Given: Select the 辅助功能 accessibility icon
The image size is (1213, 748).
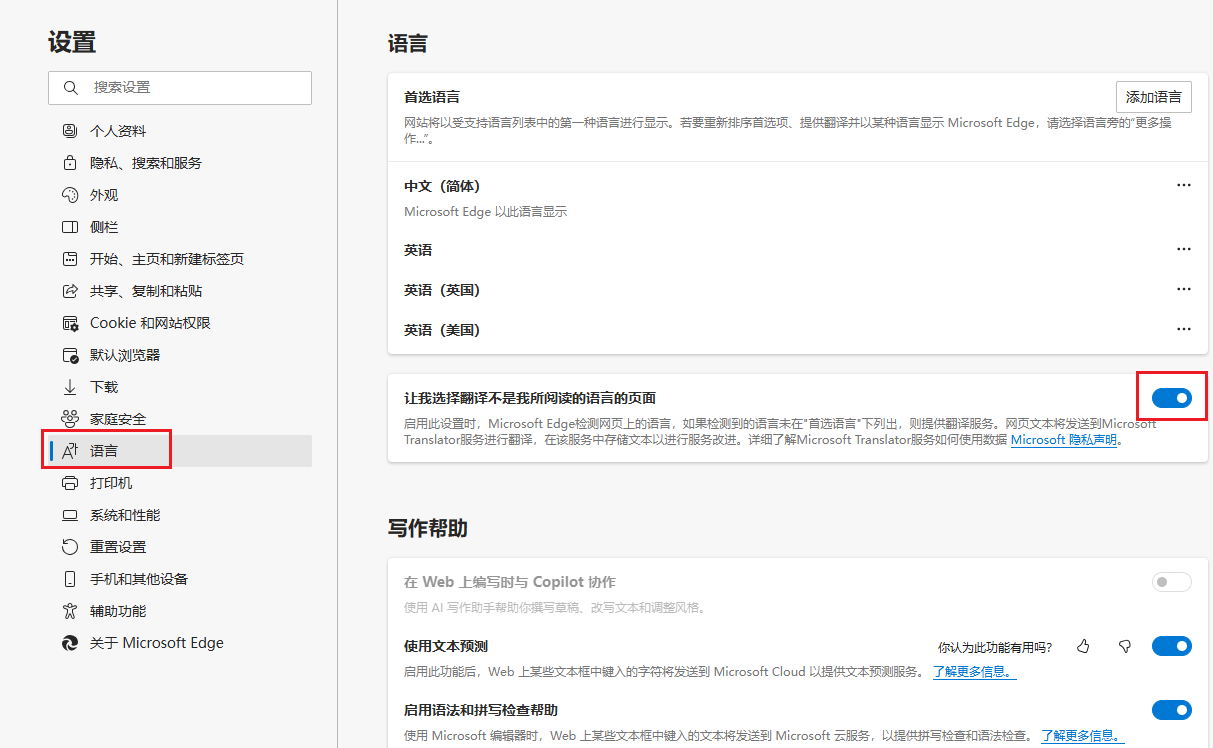Looking at the screenshot, I should (69, 610).
